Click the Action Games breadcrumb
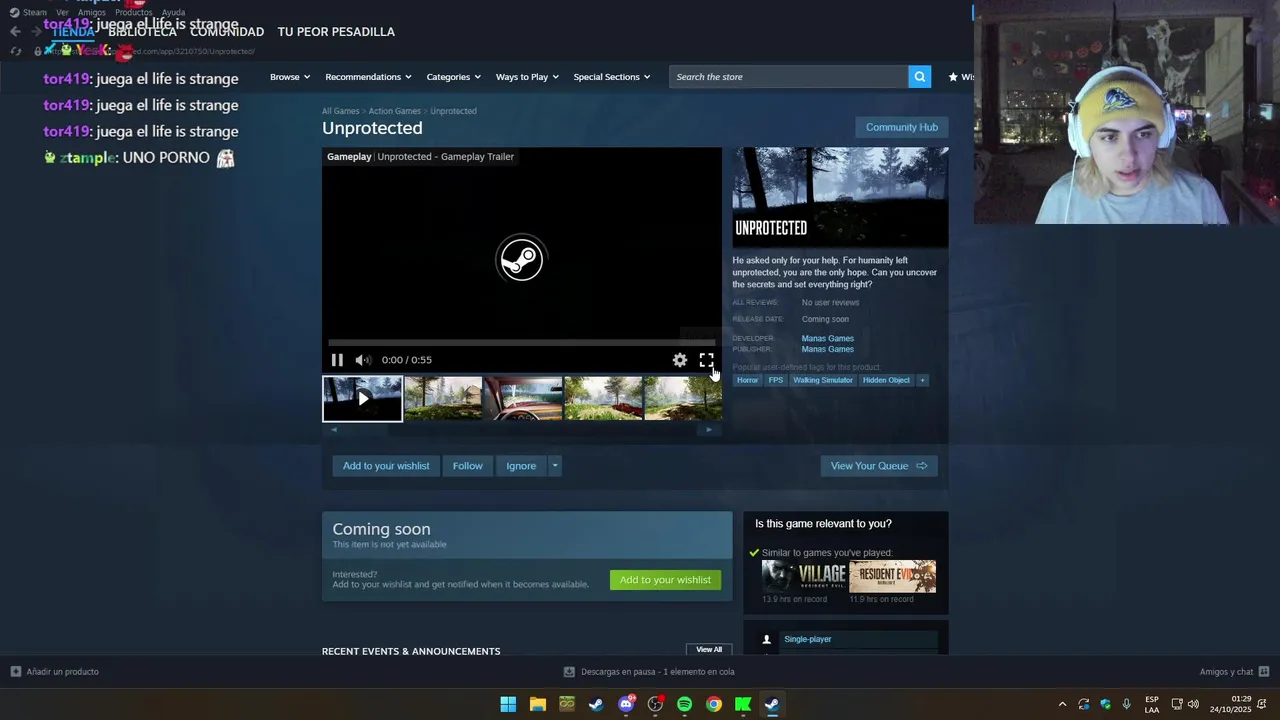The image size is (1280, 720). (394, 111)
